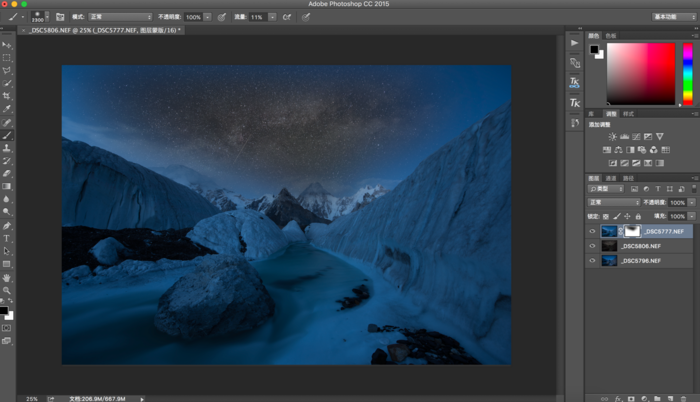Select the Crop tool
Image resolution: width=700 pixels, height=402 pixels.
click(7, 97)
